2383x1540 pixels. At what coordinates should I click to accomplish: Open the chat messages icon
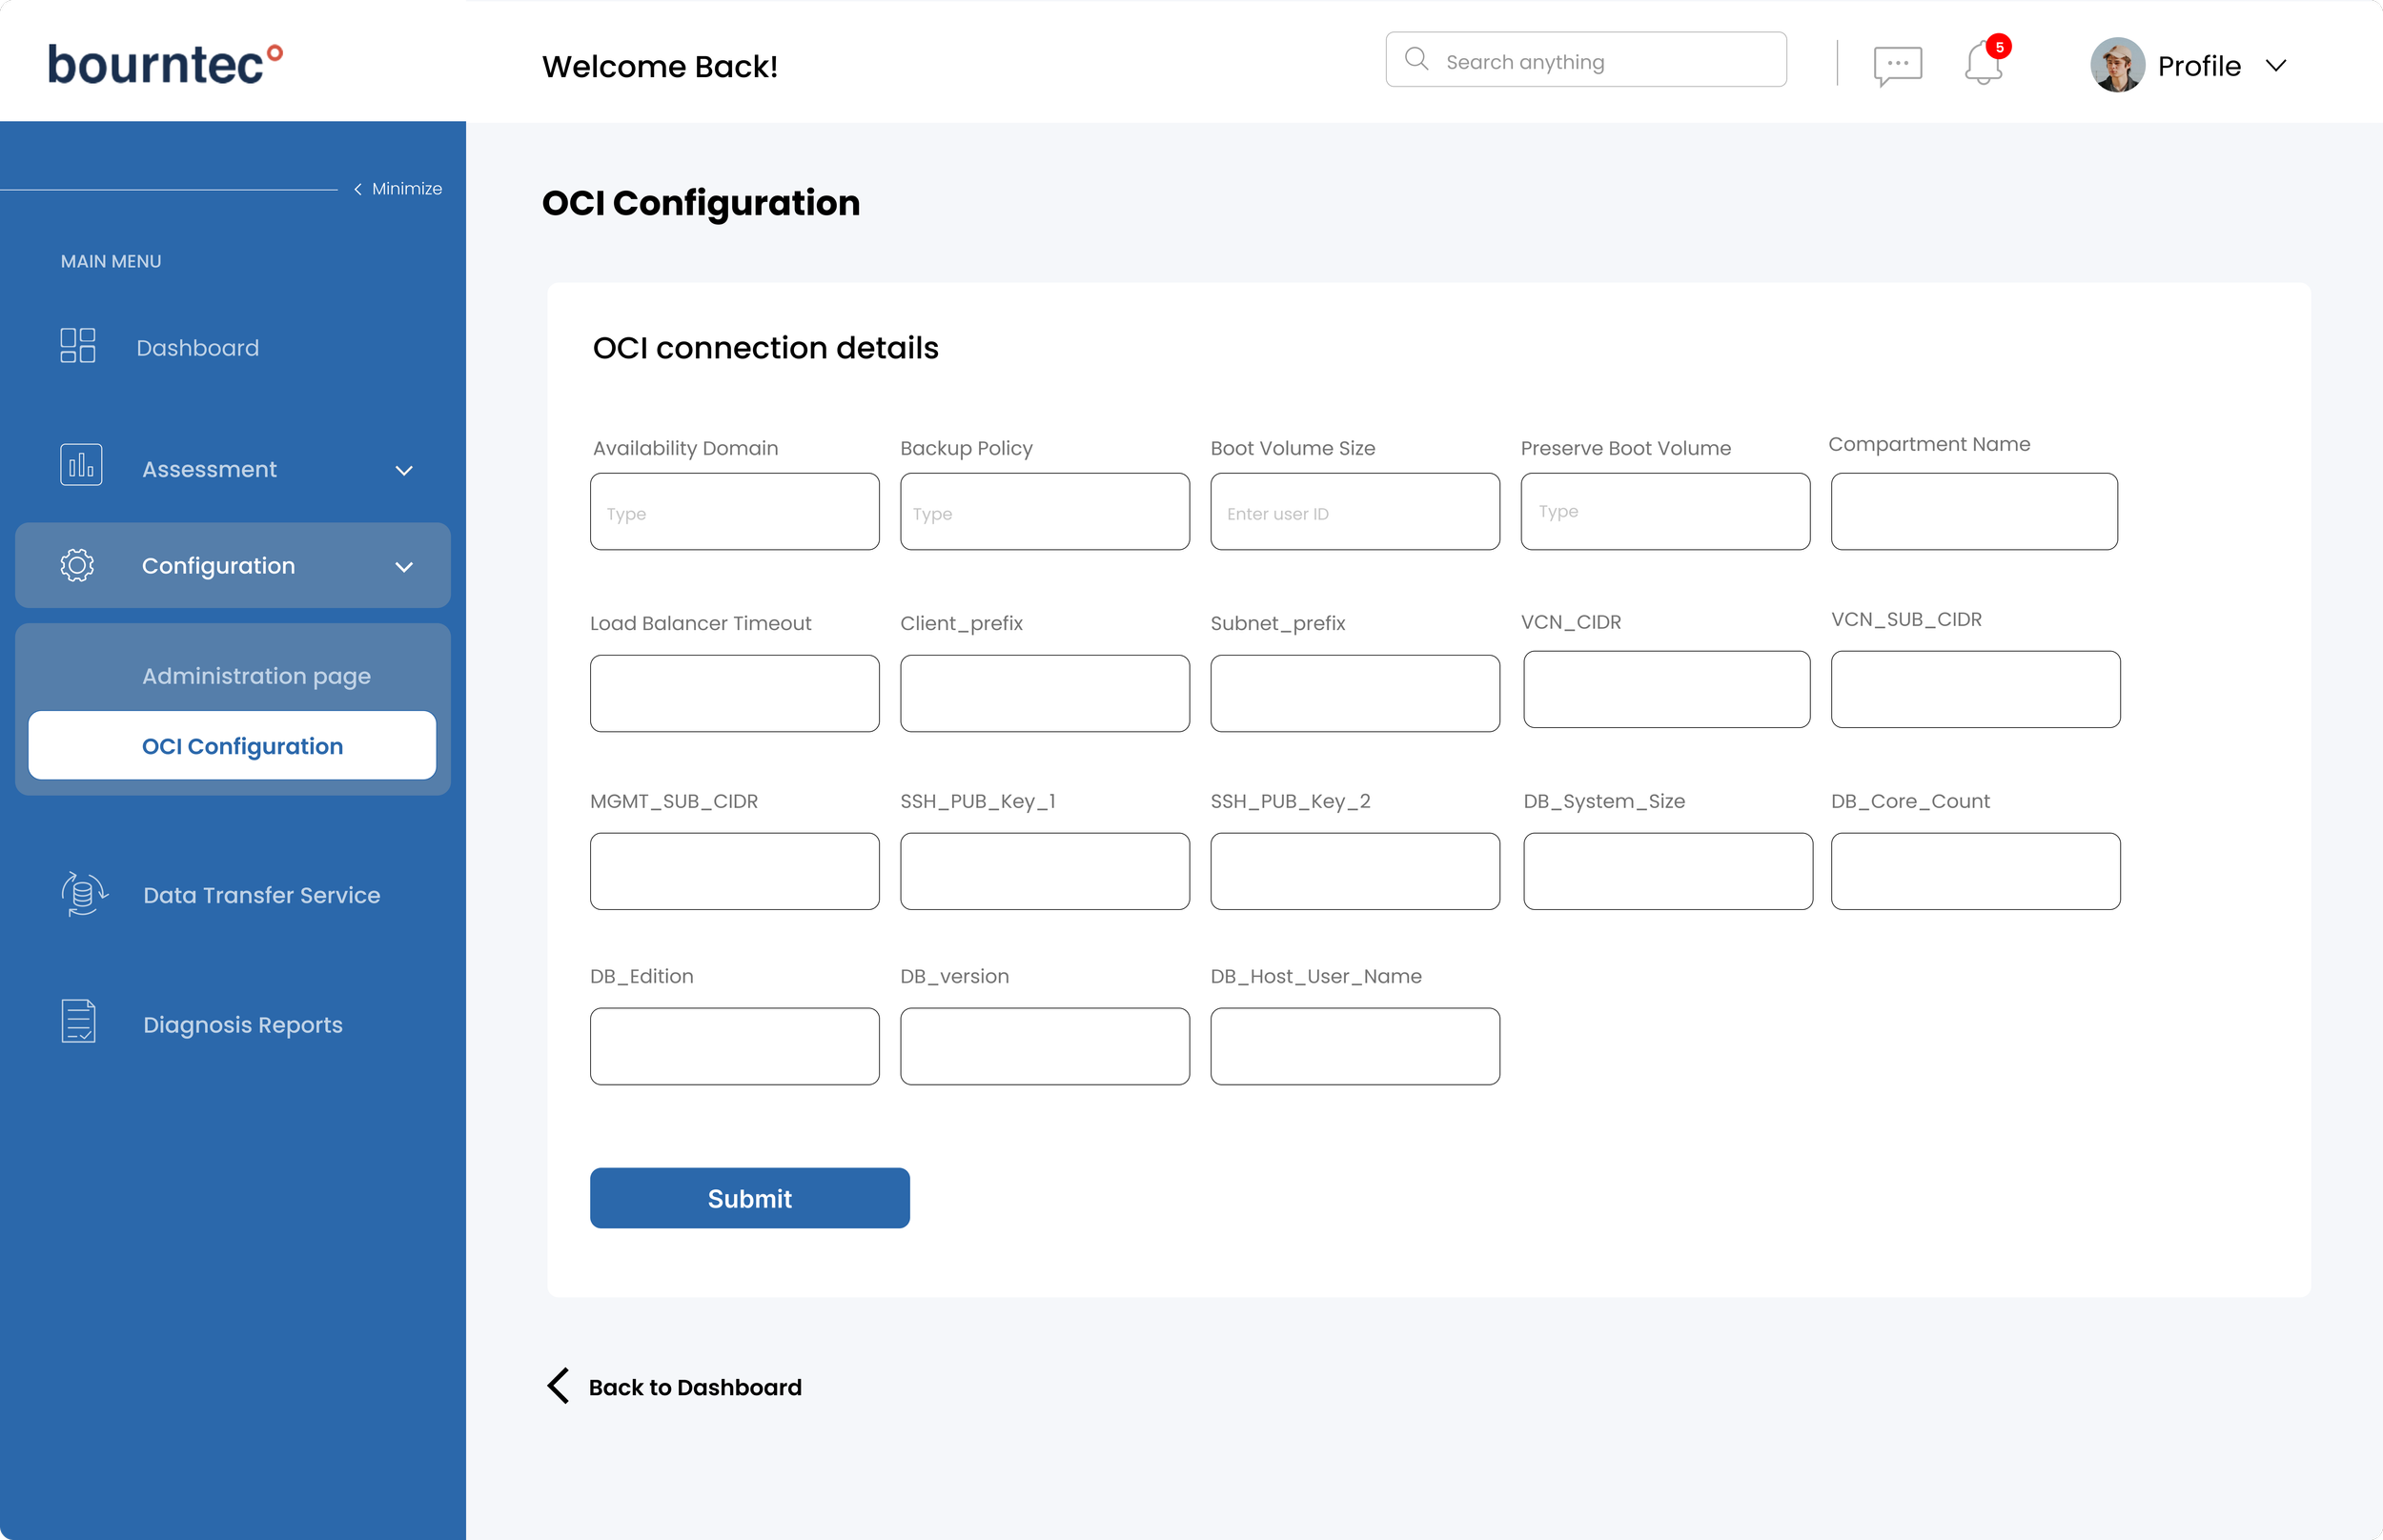[x=1897, y=66]
